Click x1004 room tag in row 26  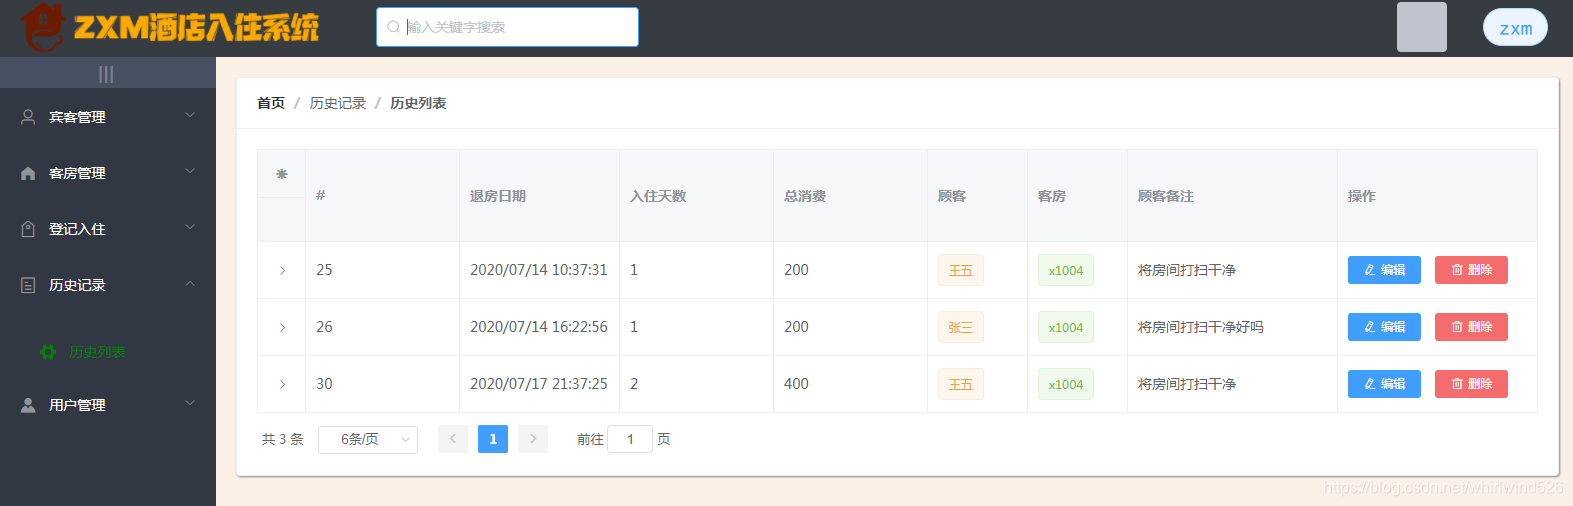[1066, 327]
